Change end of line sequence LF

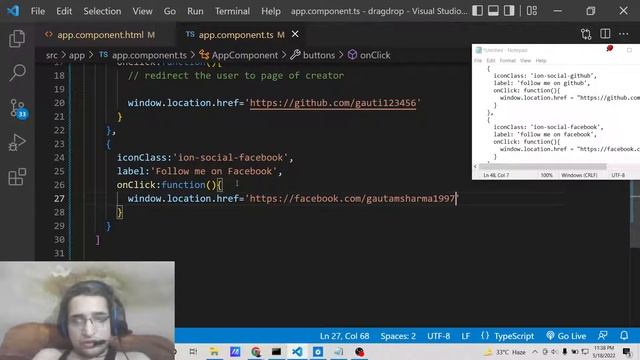(465, 336)
